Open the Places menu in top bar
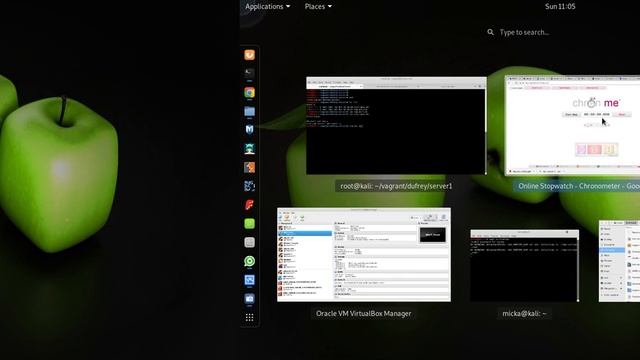Image resolution: width=640 pixels, height=360 pixels. pyautogui.click(x=318, y=6)
